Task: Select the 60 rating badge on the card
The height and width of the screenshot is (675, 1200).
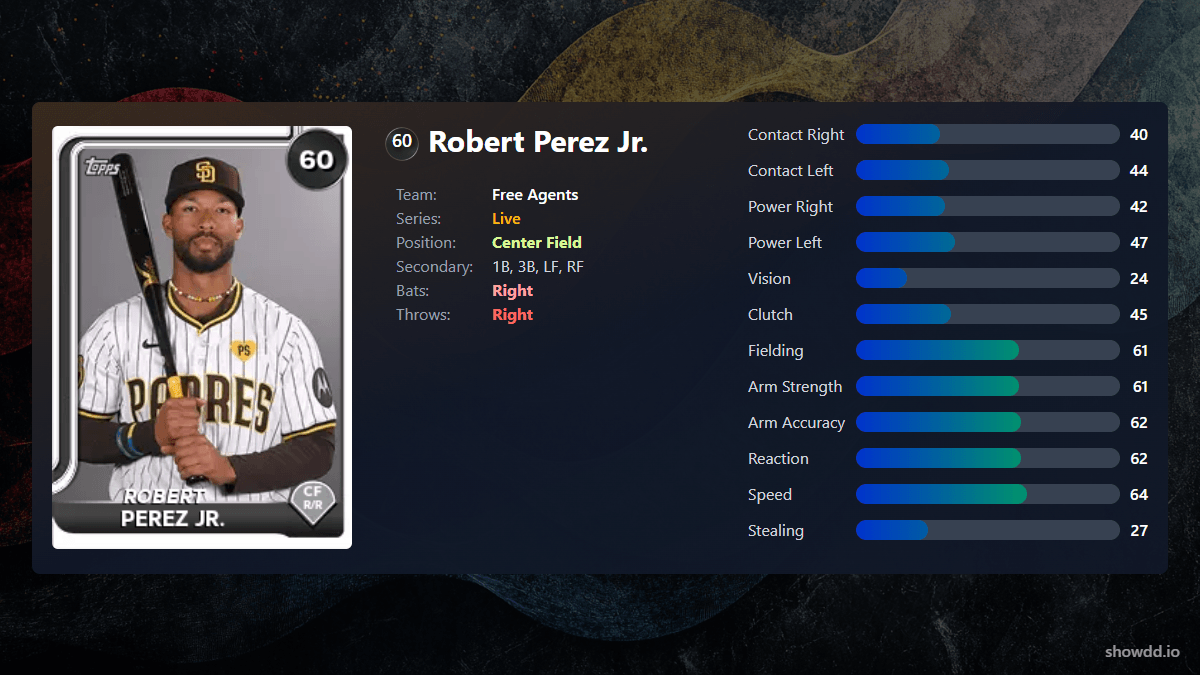Action: click(315, 160)
